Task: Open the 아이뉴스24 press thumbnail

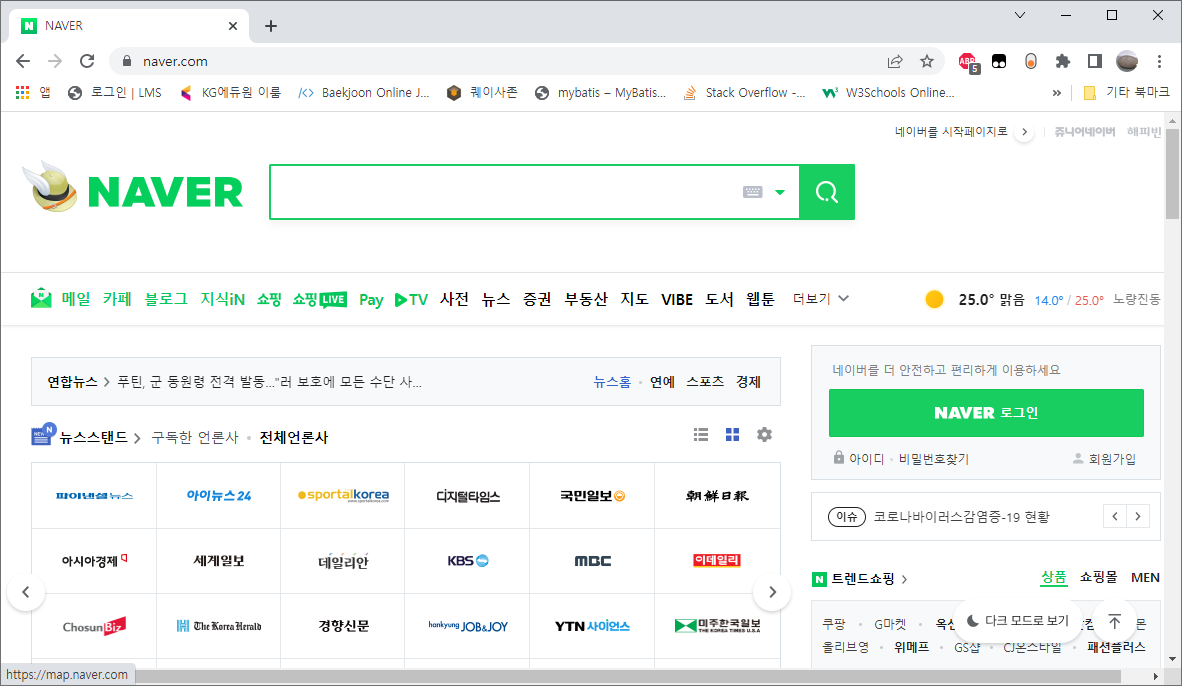Action: [x=219, y=496]
